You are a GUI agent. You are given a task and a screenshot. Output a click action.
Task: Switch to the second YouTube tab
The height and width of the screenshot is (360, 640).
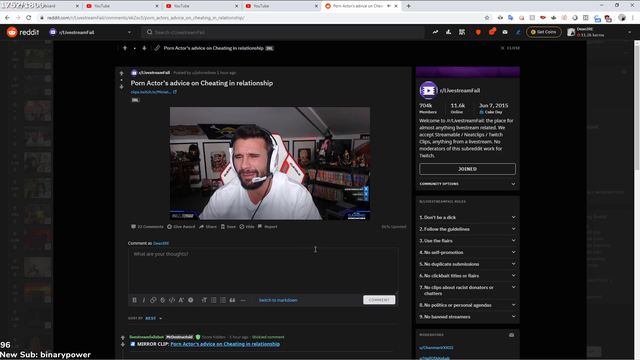[x=201, y=6]
